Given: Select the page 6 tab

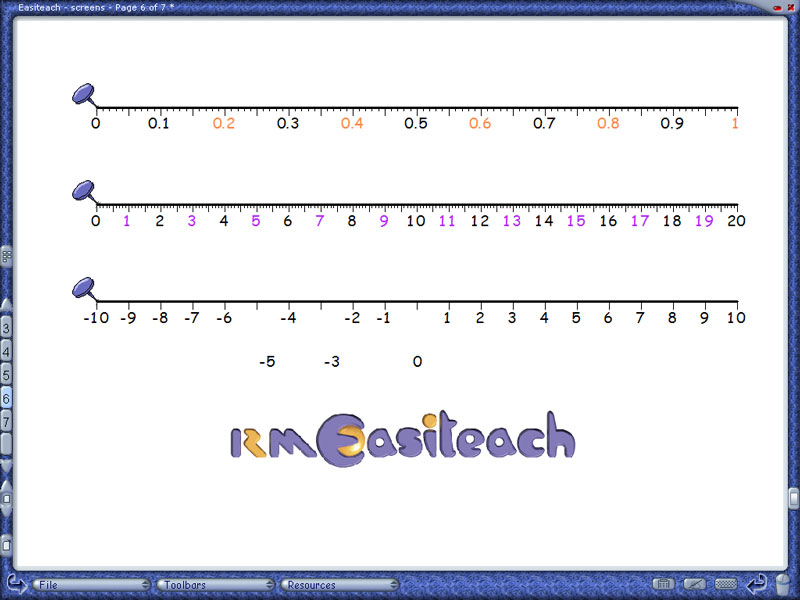Looking at the screenshot, I should tap(6, 398).
